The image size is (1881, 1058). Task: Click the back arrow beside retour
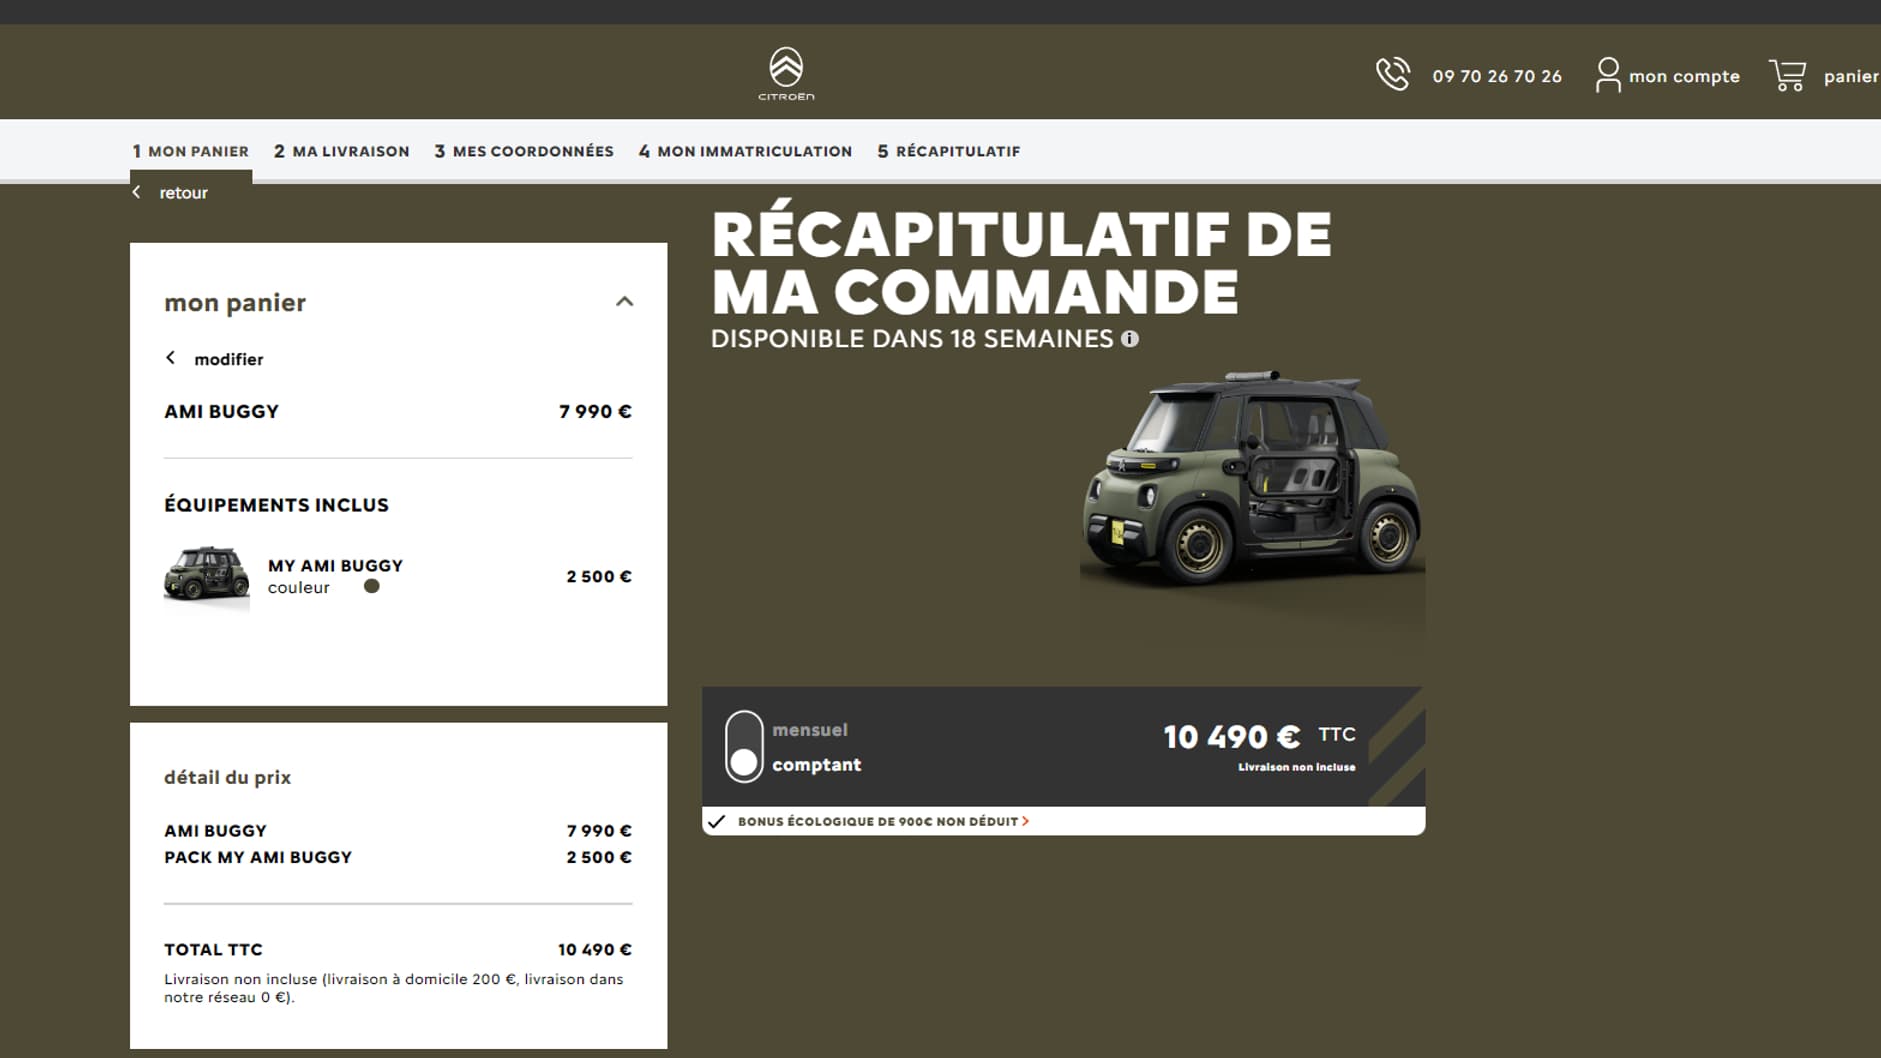pyautogui.click(x=137, y=192)
